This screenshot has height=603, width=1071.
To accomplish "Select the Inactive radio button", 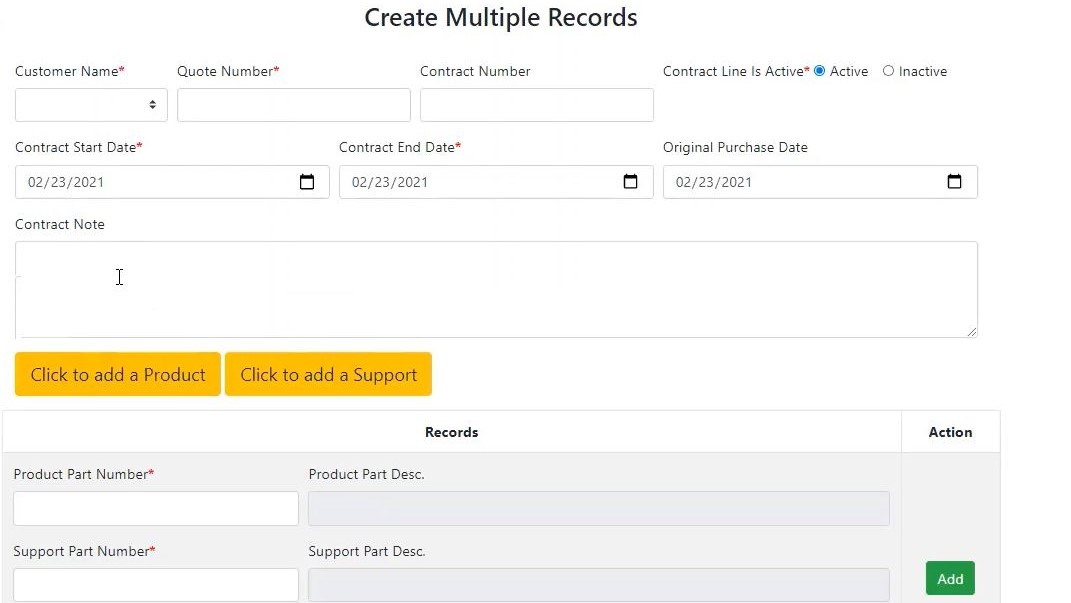I will 888,71.
